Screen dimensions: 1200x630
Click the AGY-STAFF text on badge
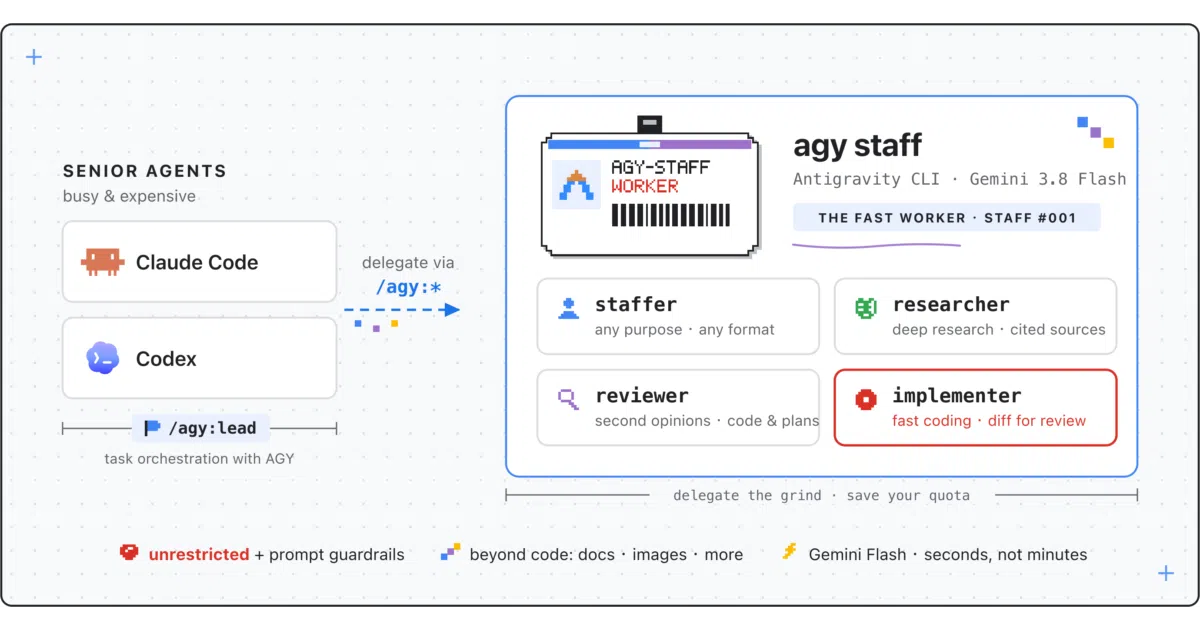click(x=660, y=167)
